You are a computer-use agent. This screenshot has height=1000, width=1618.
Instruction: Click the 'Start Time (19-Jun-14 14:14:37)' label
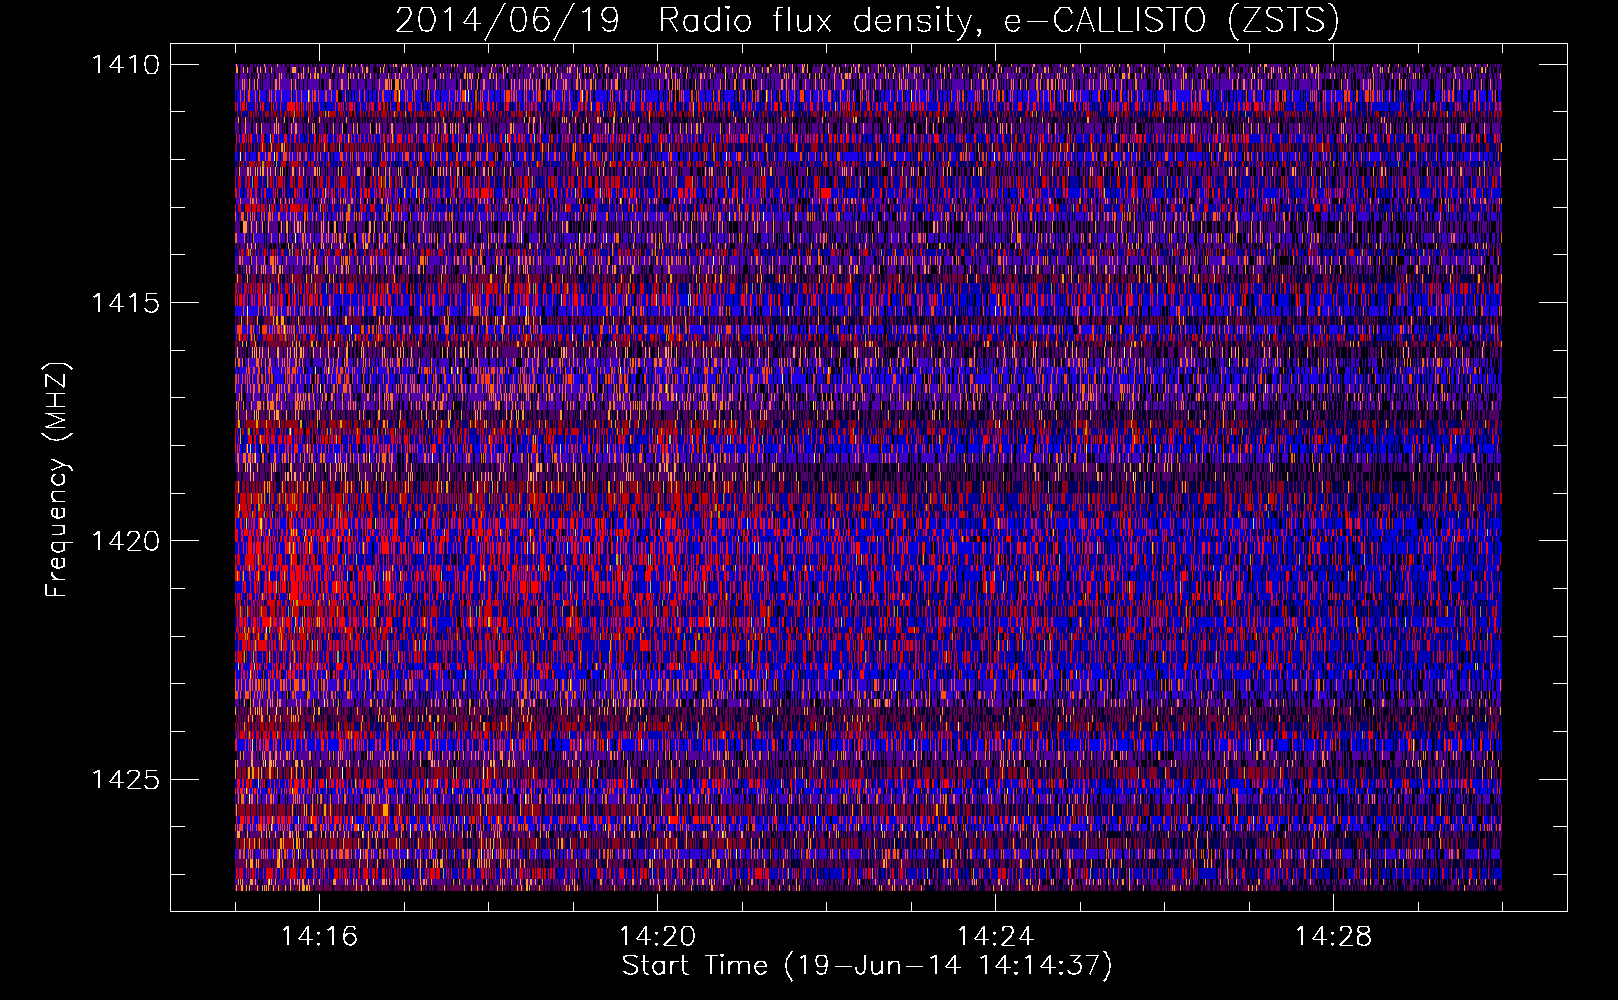pos(867,966)
